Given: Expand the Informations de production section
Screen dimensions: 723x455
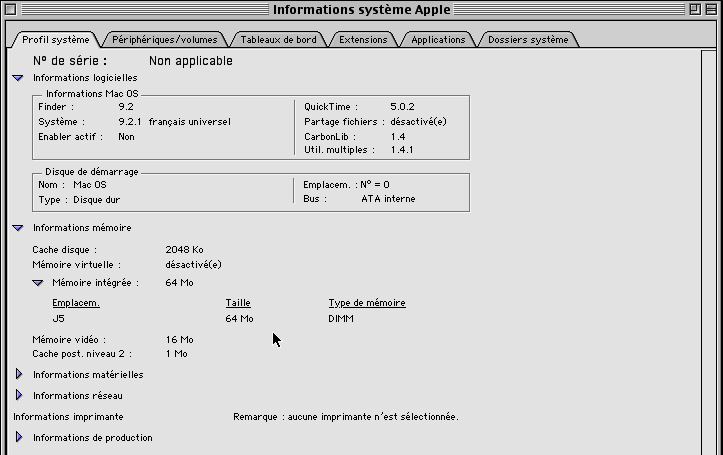Looking at the screenshot, I should pyautogui.click(x=19, y=437).
